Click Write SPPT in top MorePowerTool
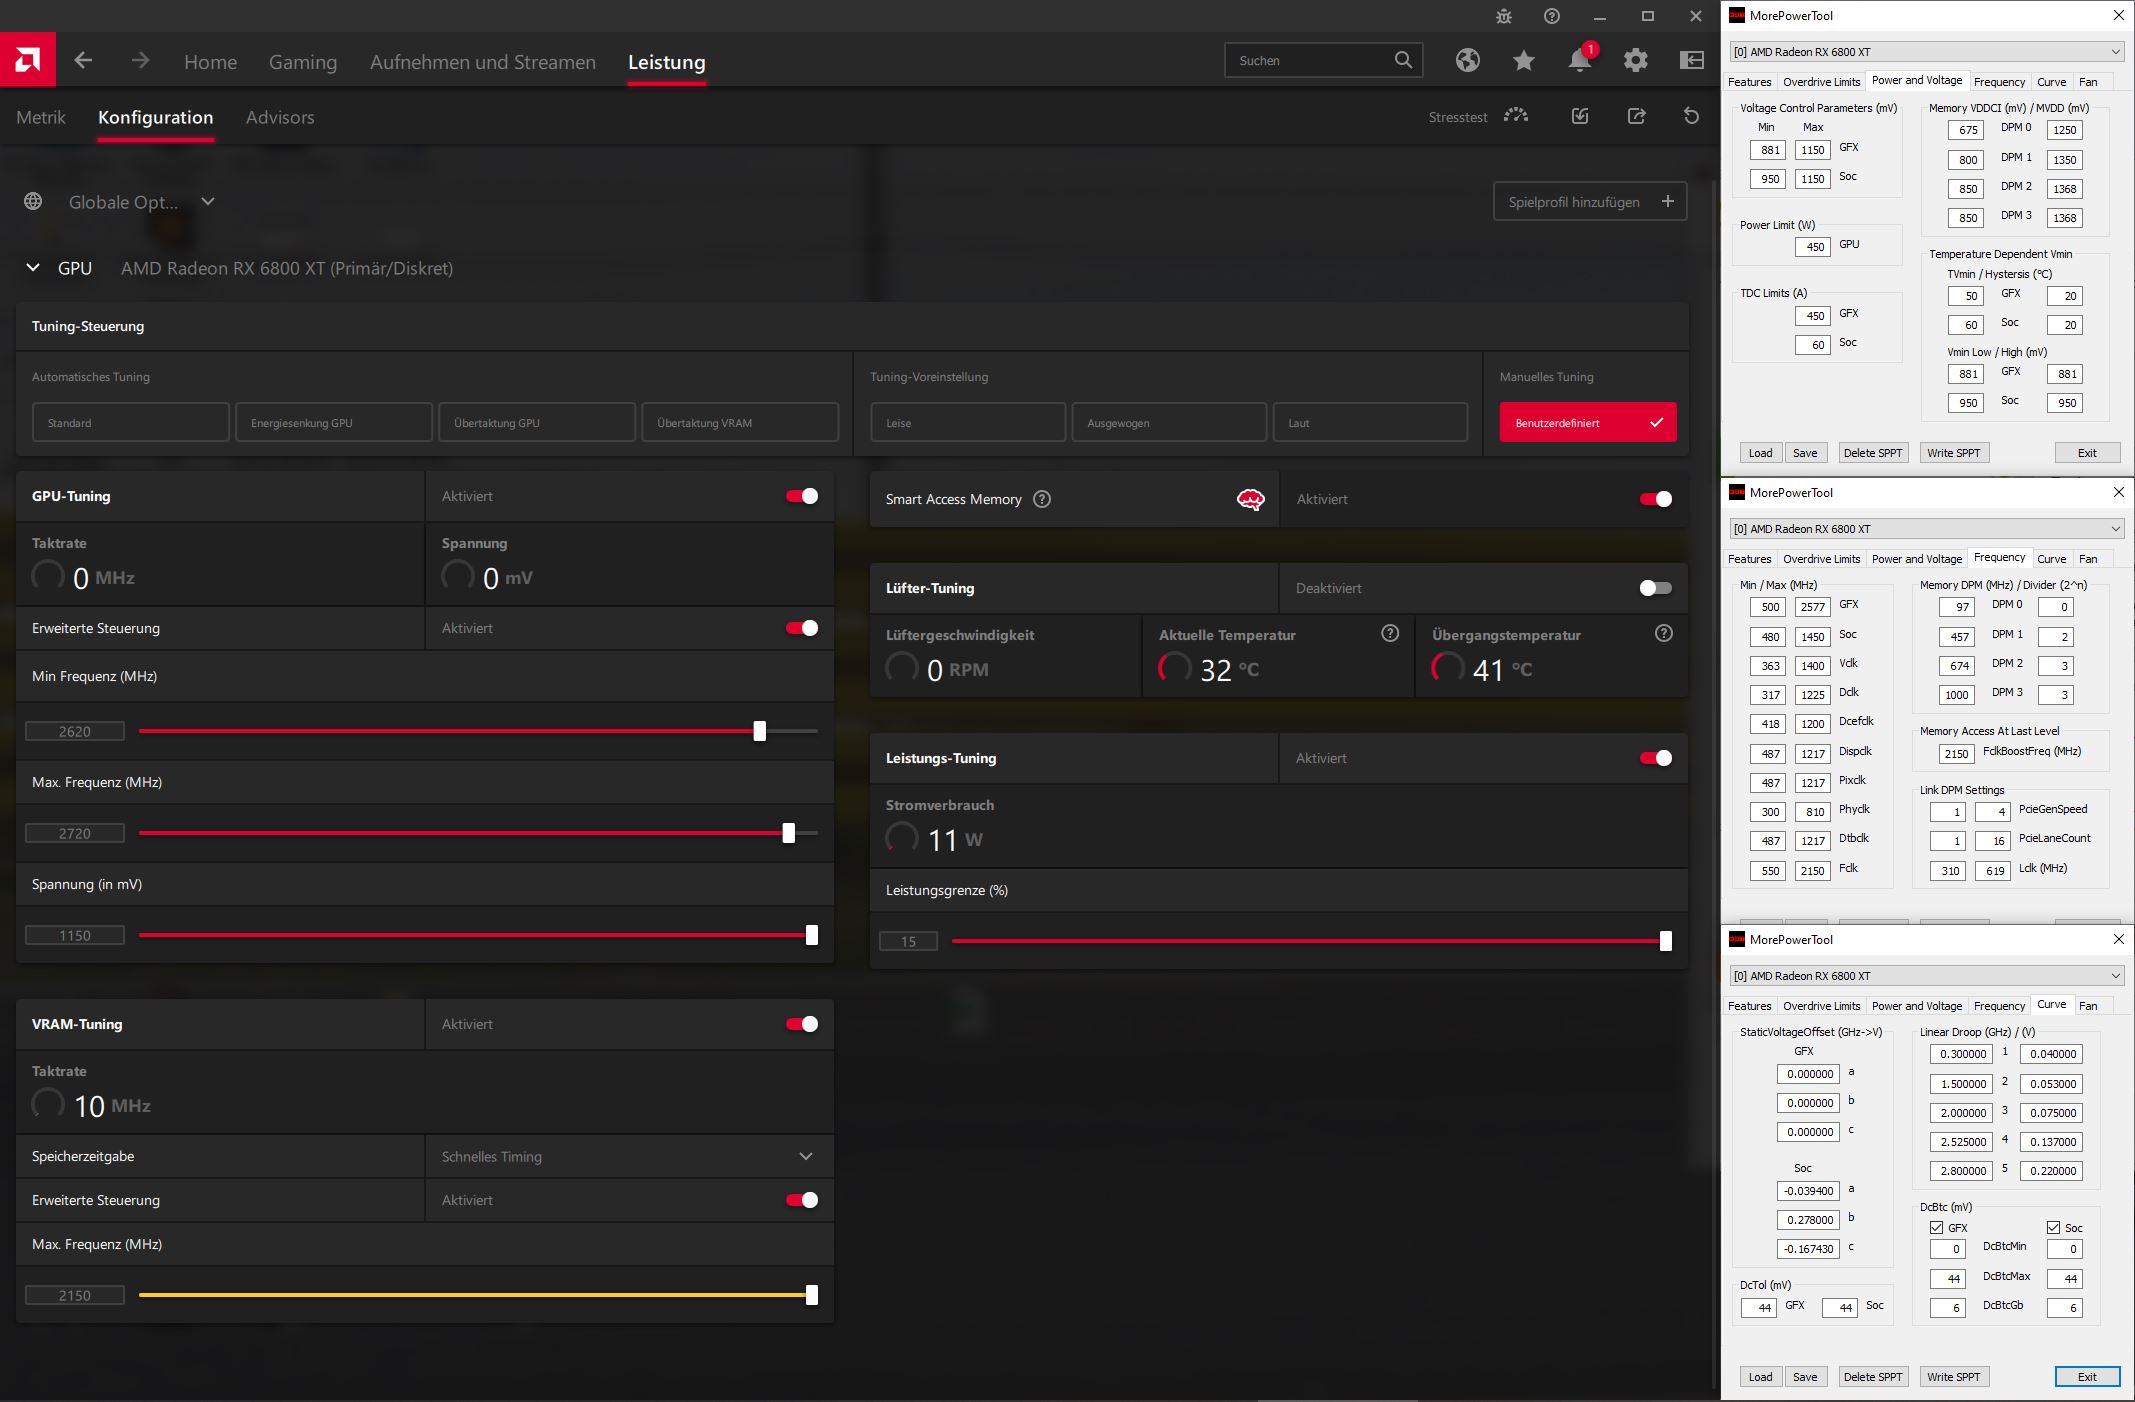The image size is (2135, 1402). (1953, 453)
